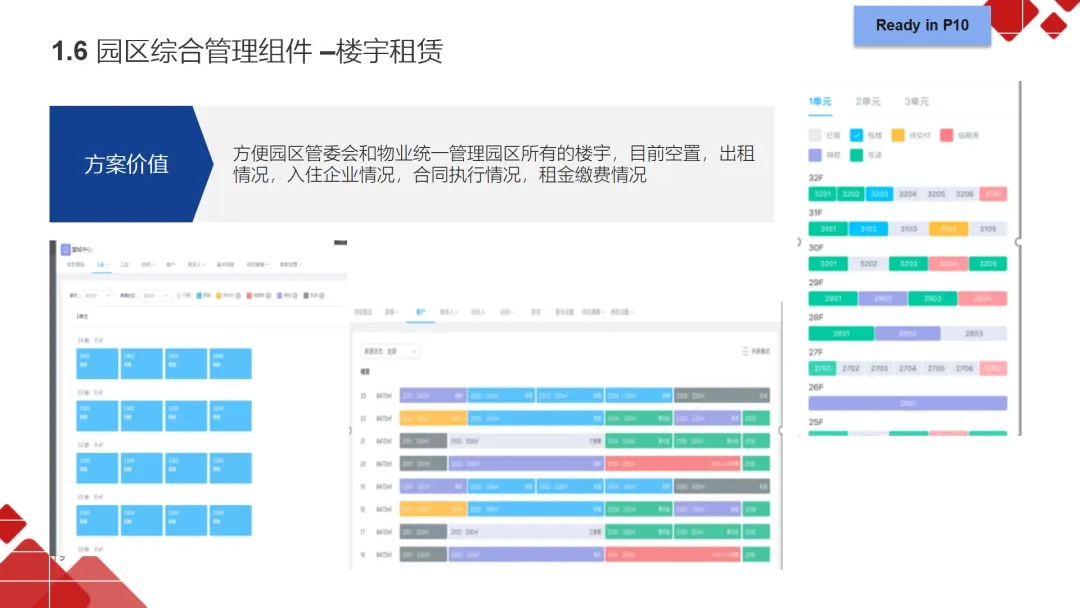Click the 32F floor label
The height and width of the screenshot is (608, 1080).
point(816,178)
